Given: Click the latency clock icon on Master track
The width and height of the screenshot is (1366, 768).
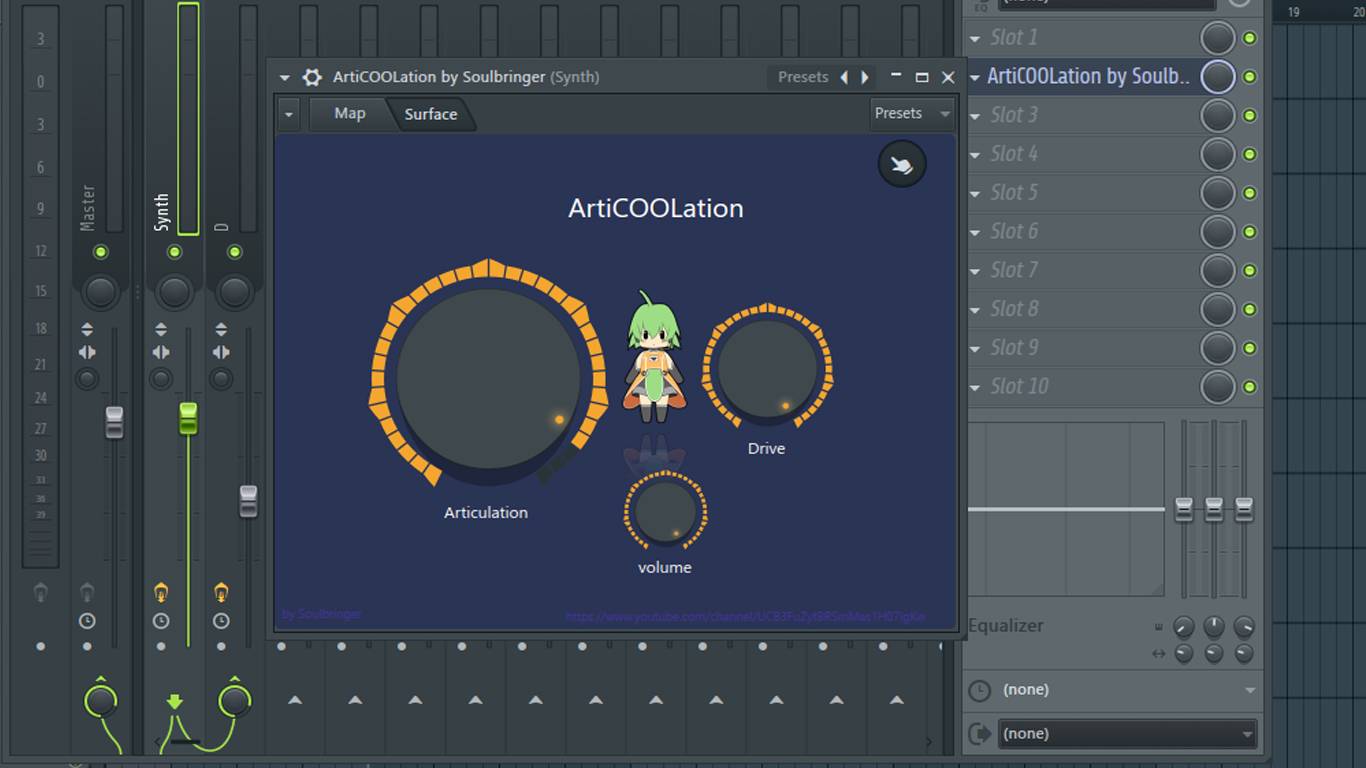Looking at the screenshot, I should (87, 621).
